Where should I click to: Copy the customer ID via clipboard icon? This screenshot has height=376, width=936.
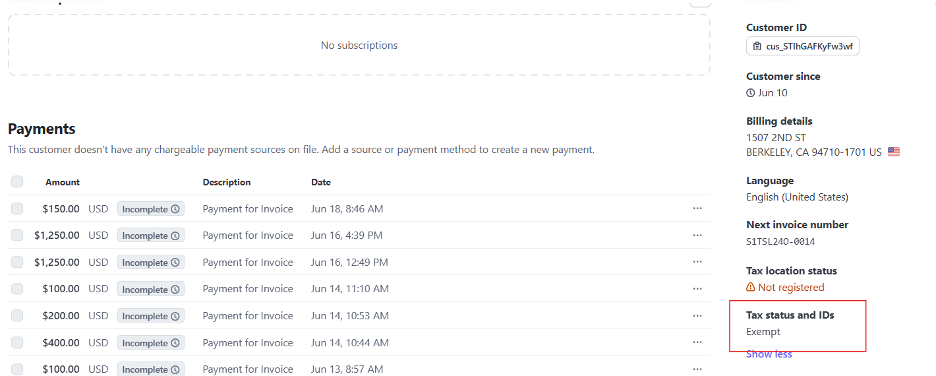[758, 46]
